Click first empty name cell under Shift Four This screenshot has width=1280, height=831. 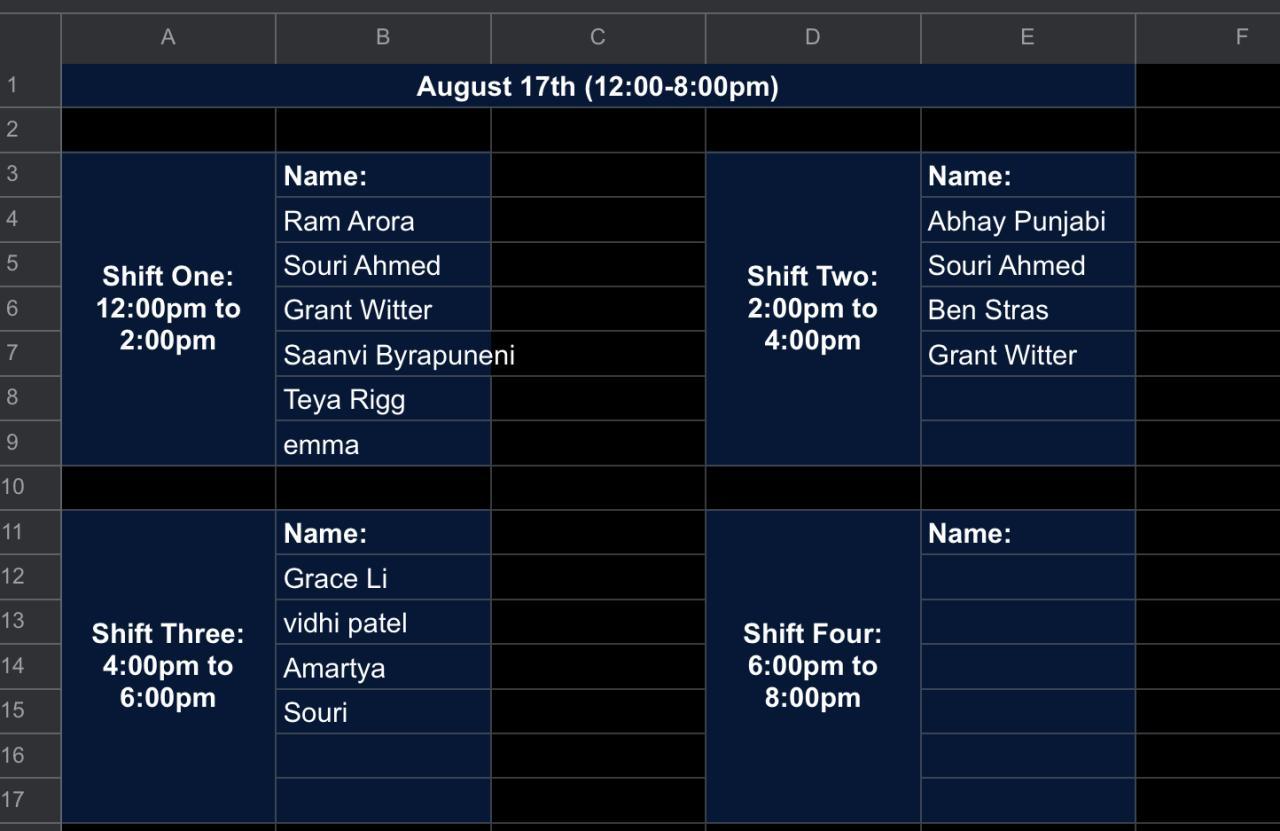(x=1027, y=578)
